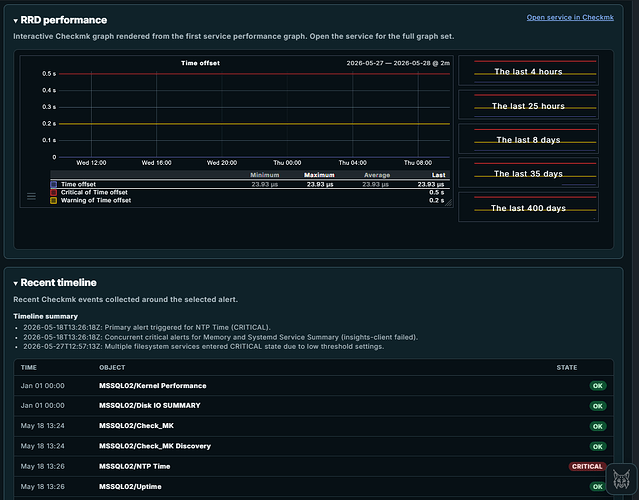639x500 pixels.
Task: Click the red Critical of Time offset swatch
Action: click(53, 192)
